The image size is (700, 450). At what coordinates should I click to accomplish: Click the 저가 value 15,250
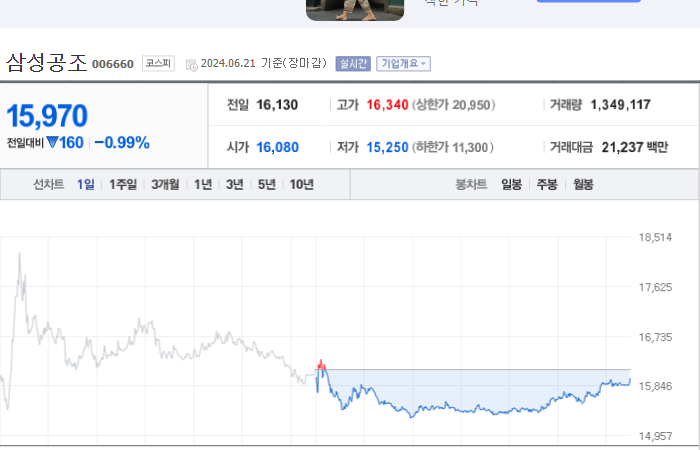click(388, 147)
